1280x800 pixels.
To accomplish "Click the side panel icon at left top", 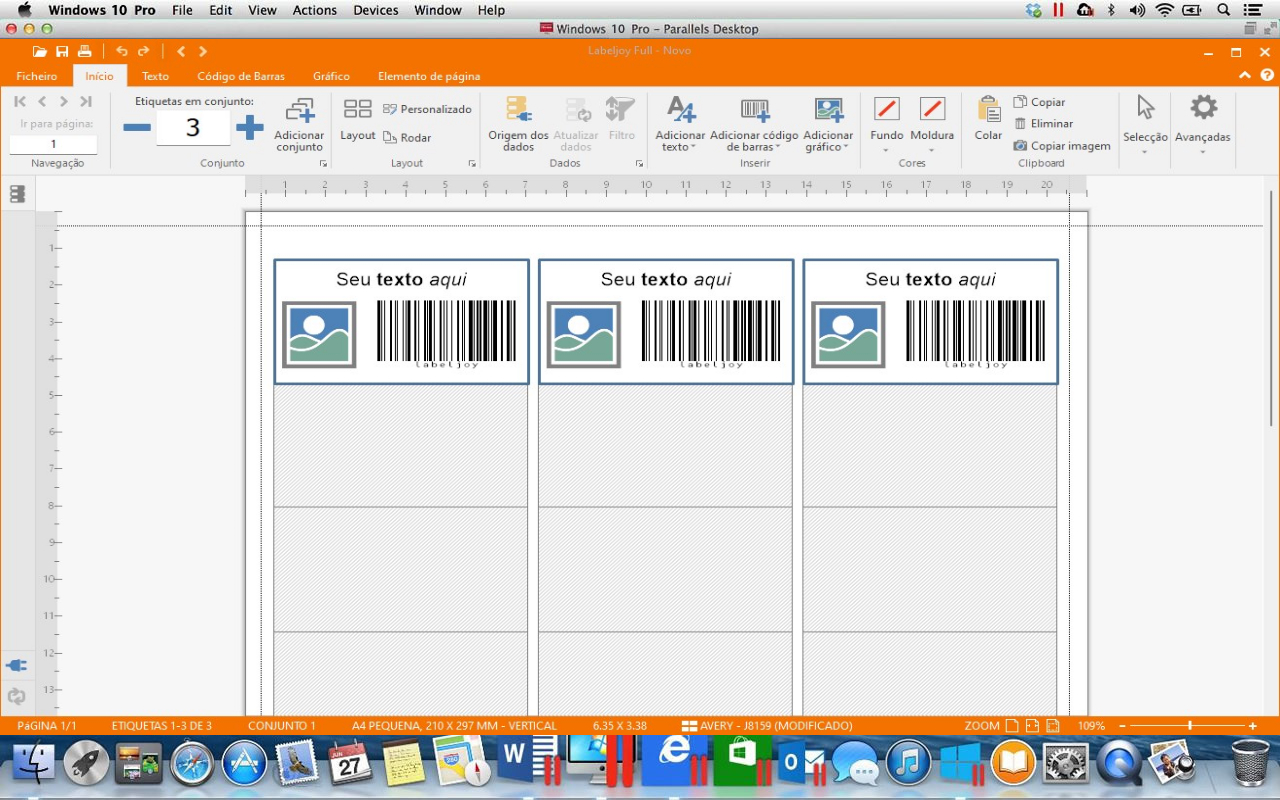I will click(17, 194).
